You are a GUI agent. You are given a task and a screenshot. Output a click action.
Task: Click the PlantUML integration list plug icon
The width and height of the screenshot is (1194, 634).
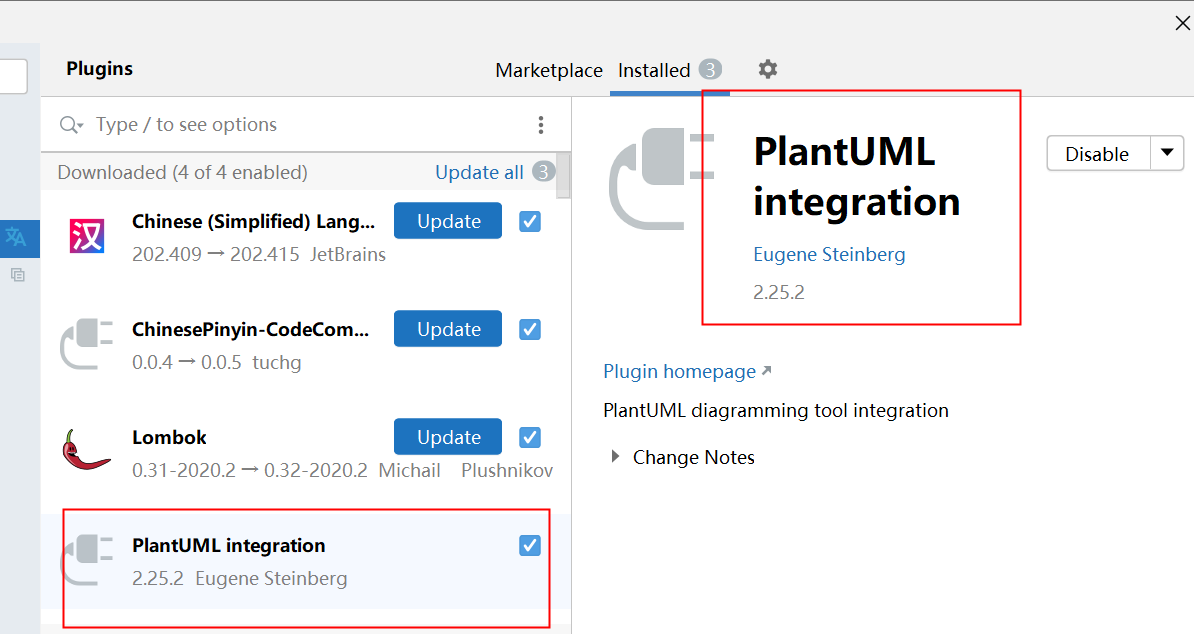[x=87, y=559]
